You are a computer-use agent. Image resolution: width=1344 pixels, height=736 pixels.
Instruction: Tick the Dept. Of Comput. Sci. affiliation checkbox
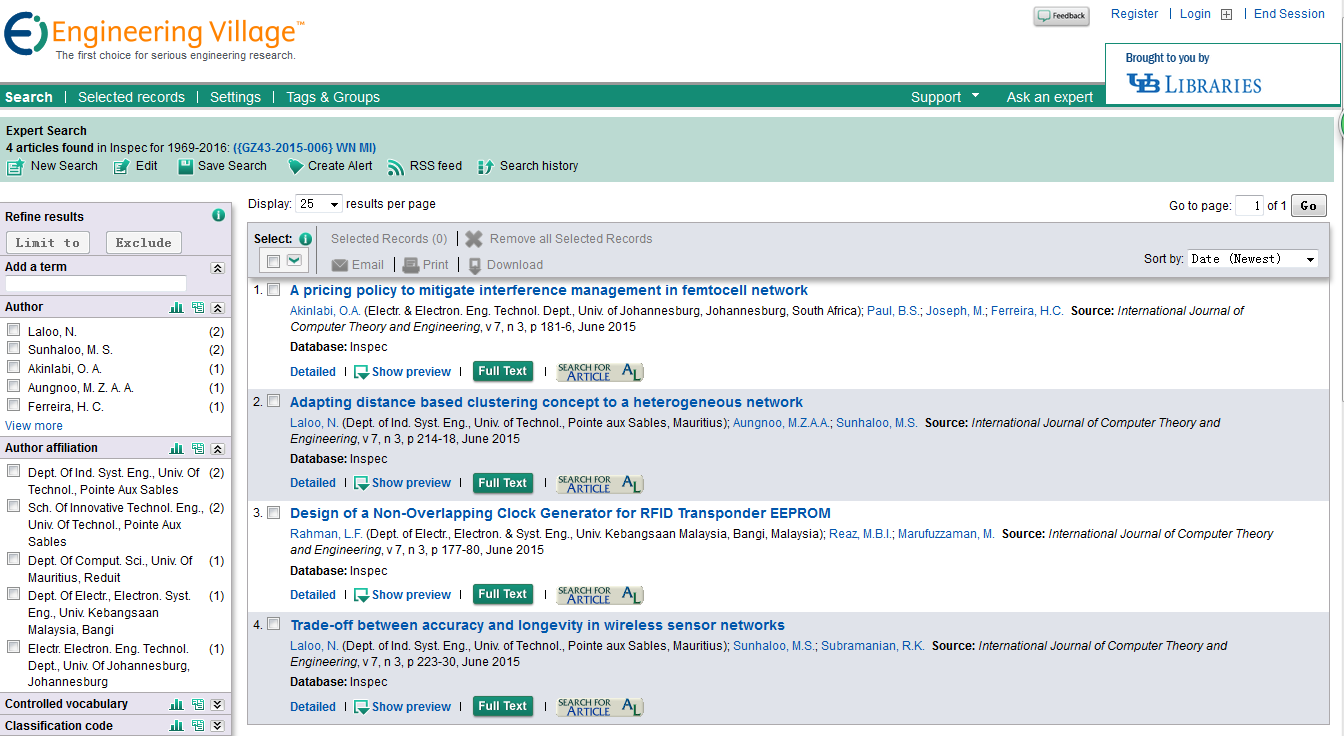14,559
